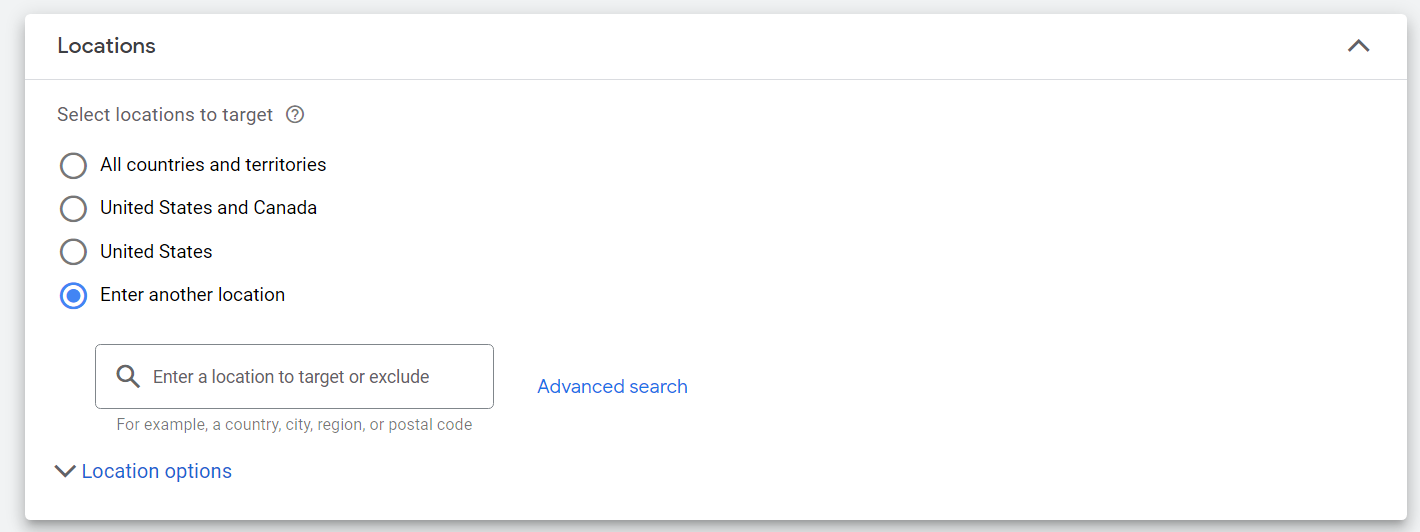Click the Select locations to target text
1420x532 pixels.
pos(165,115)
